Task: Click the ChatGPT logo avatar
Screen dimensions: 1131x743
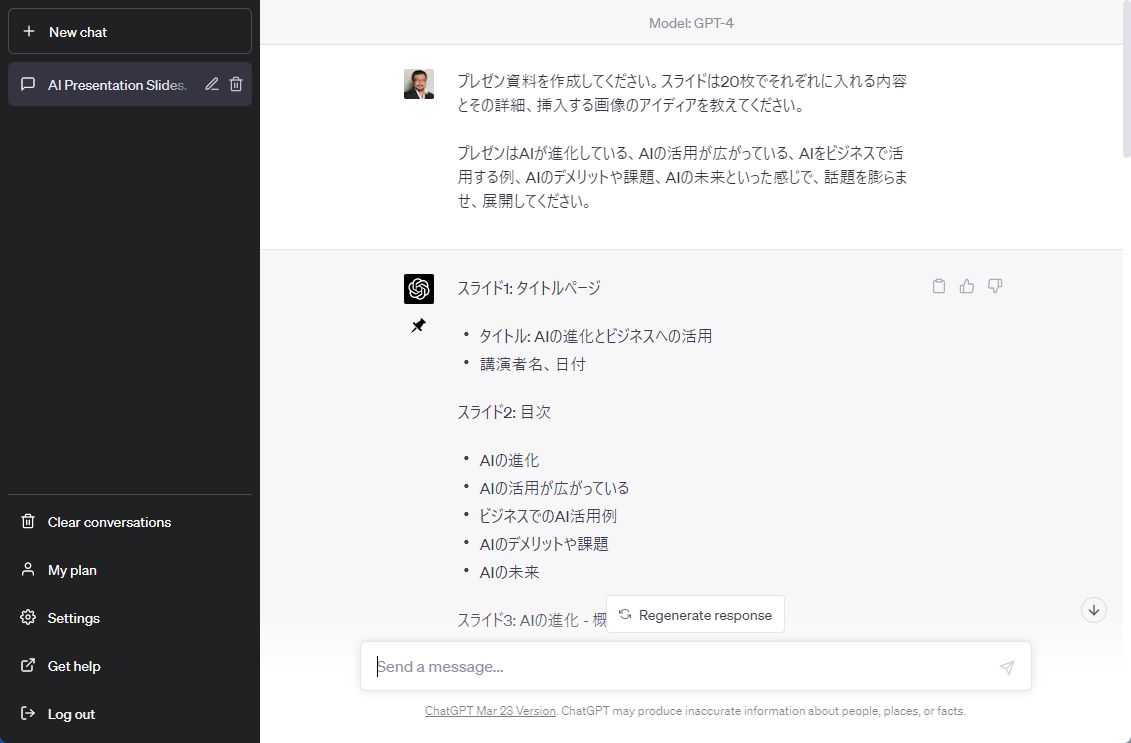Action: pyautogui.click(x=419, y=289)
